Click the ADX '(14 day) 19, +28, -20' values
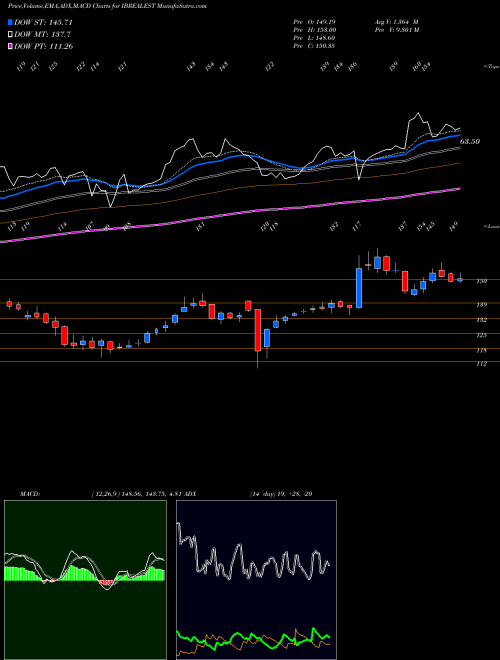Viewport: 500px width, 660px height. coord(281,494)
